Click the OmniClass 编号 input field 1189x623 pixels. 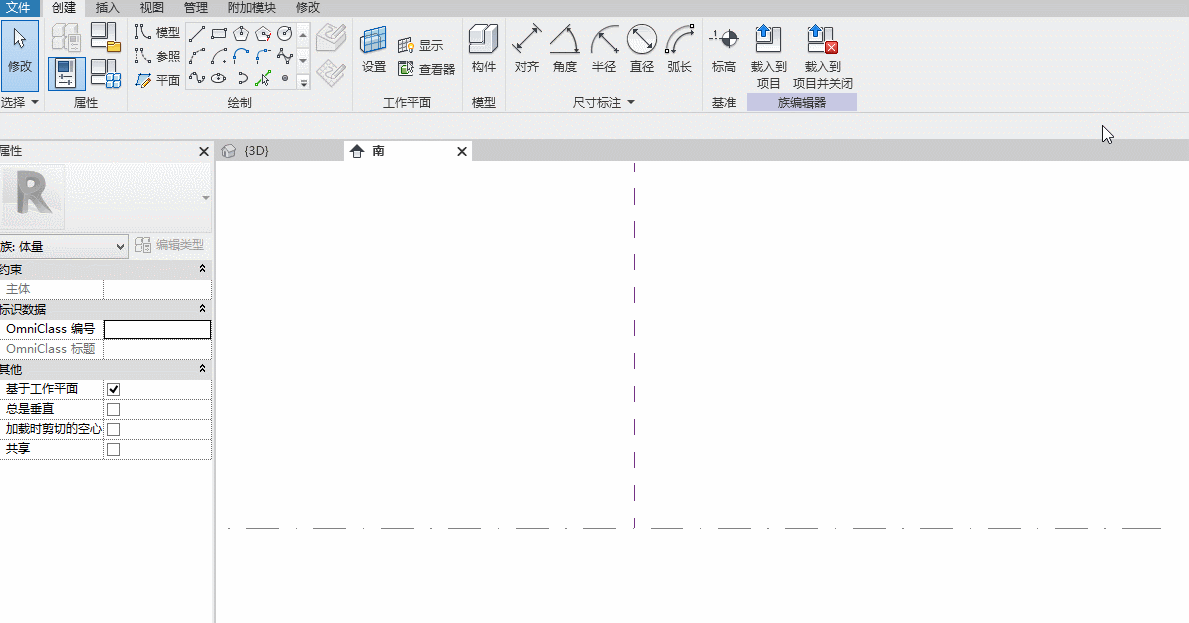(157, 329)
